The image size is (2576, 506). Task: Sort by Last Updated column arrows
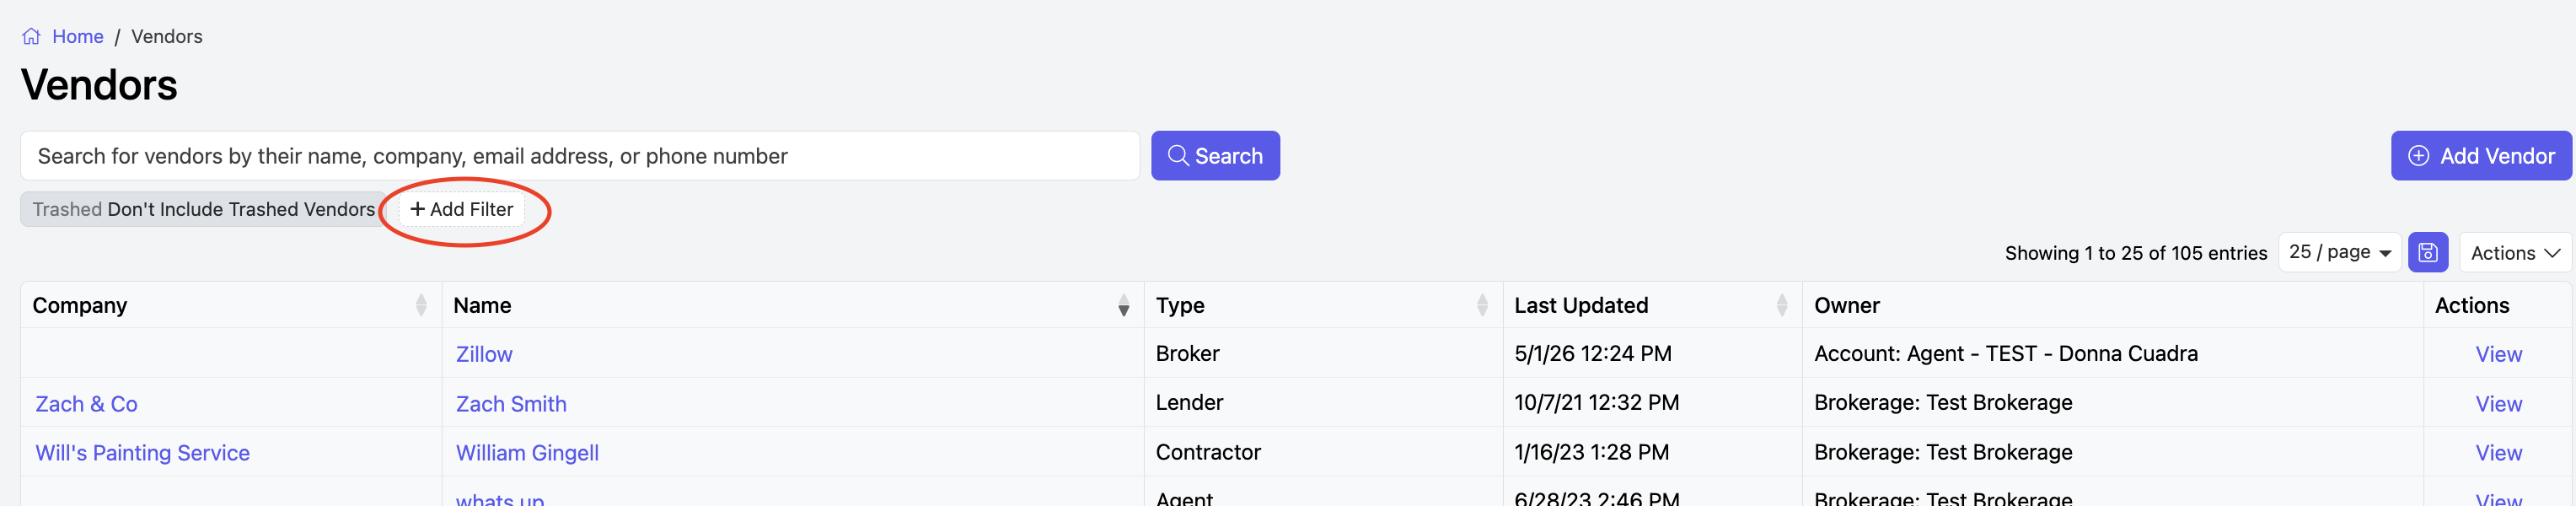point(1781,305)
